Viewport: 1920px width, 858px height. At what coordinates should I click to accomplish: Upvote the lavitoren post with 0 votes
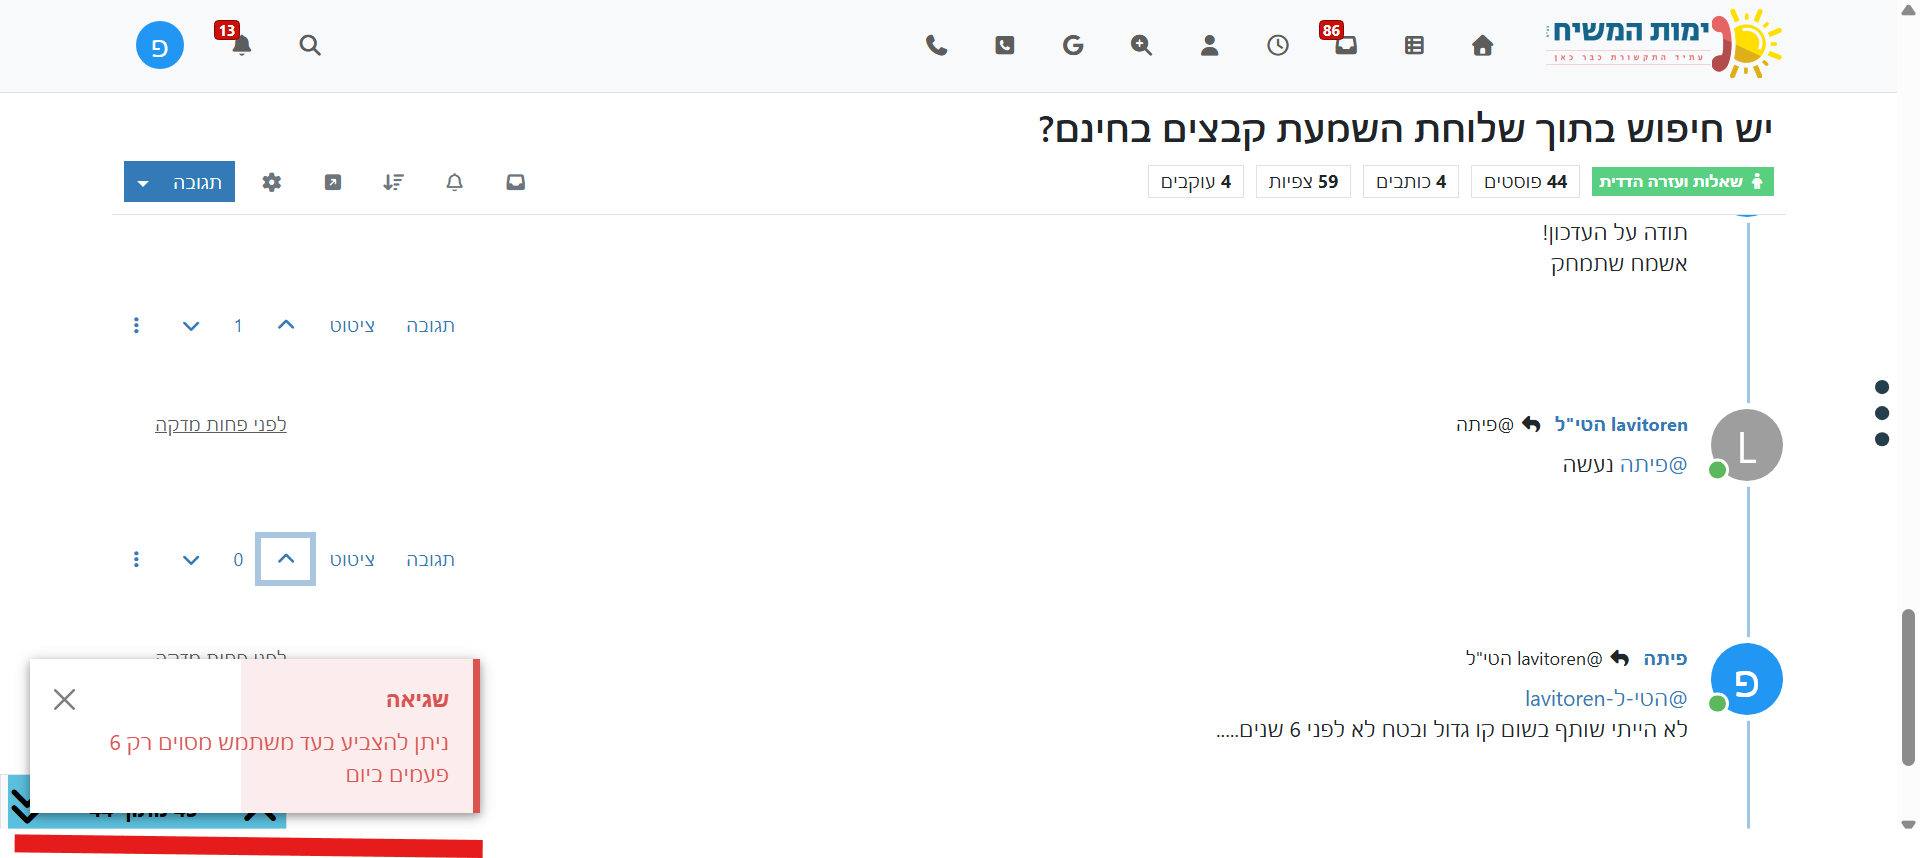(x=286, y=559)
